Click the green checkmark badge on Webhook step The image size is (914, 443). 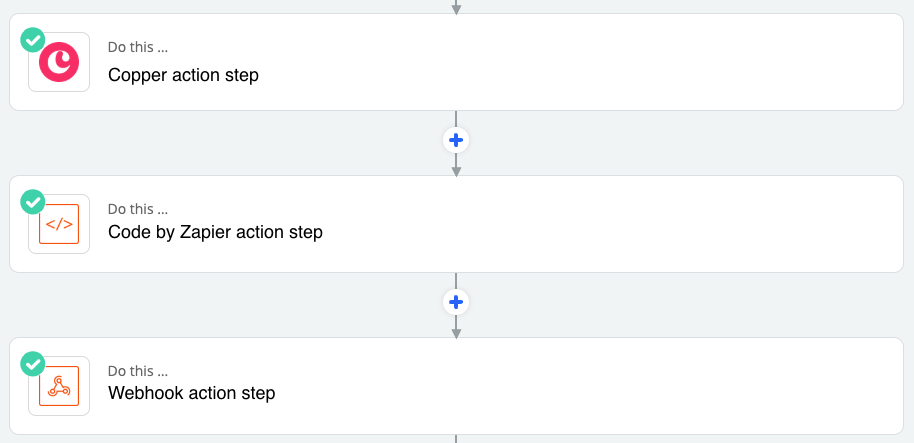[x=33, y=364]
